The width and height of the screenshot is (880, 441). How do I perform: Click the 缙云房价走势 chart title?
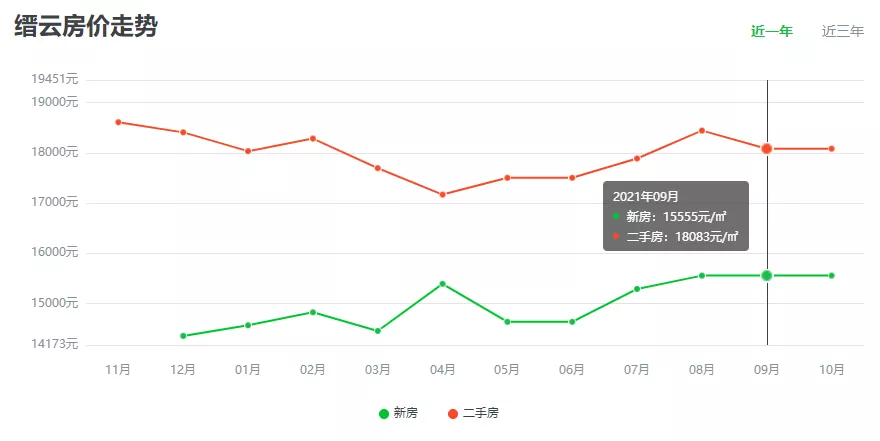[x=86, y=27]
